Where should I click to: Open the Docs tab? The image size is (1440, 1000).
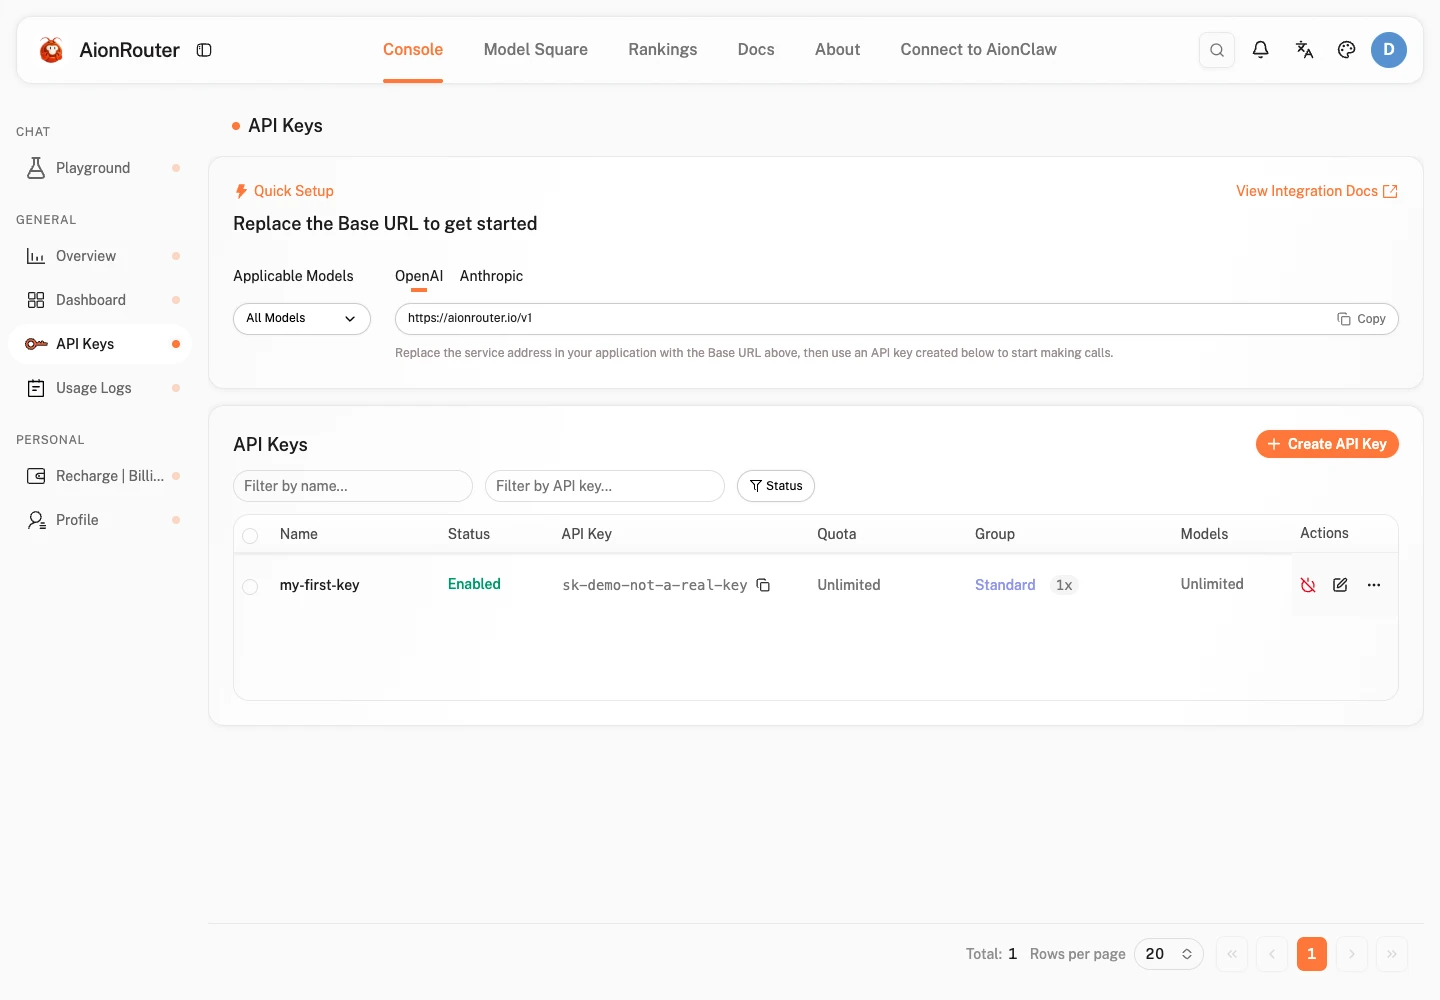[756, 50]
